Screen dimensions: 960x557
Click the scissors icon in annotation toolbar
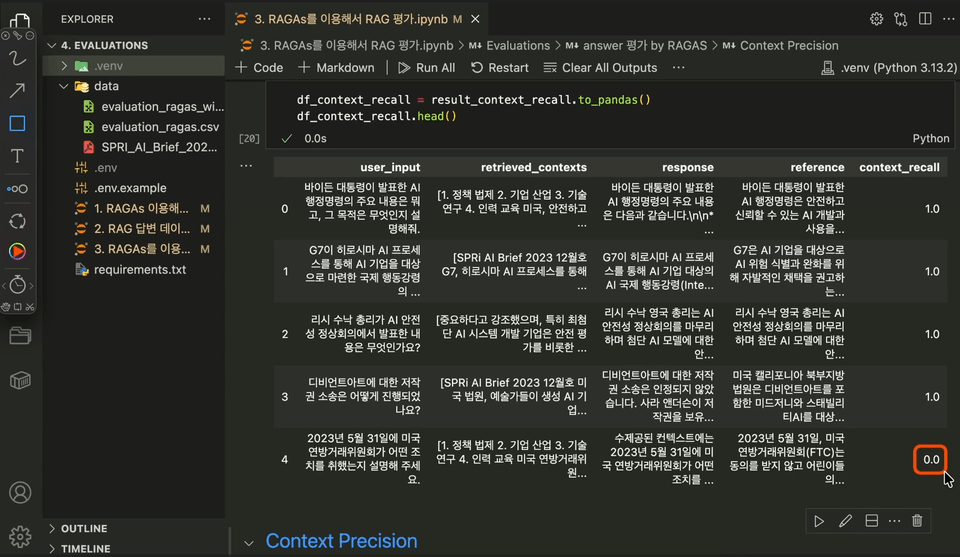point(29,307)
